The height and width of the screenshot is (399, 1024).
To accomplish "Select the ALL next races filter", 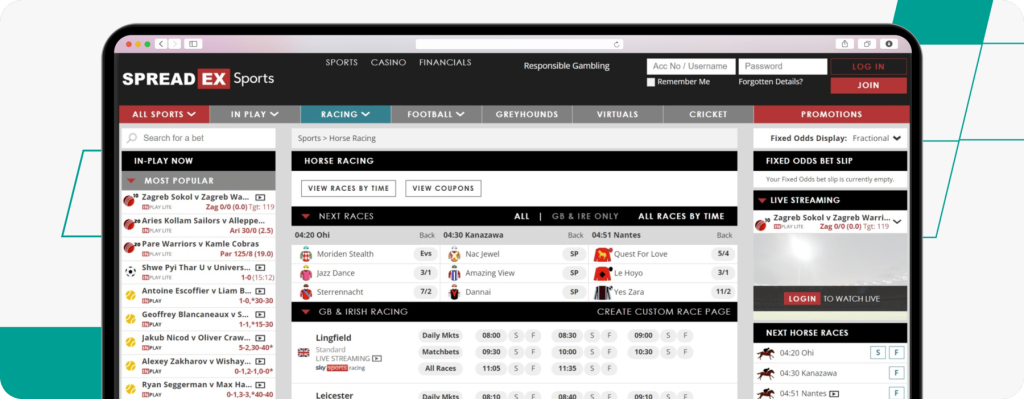I will coord(522,216).
